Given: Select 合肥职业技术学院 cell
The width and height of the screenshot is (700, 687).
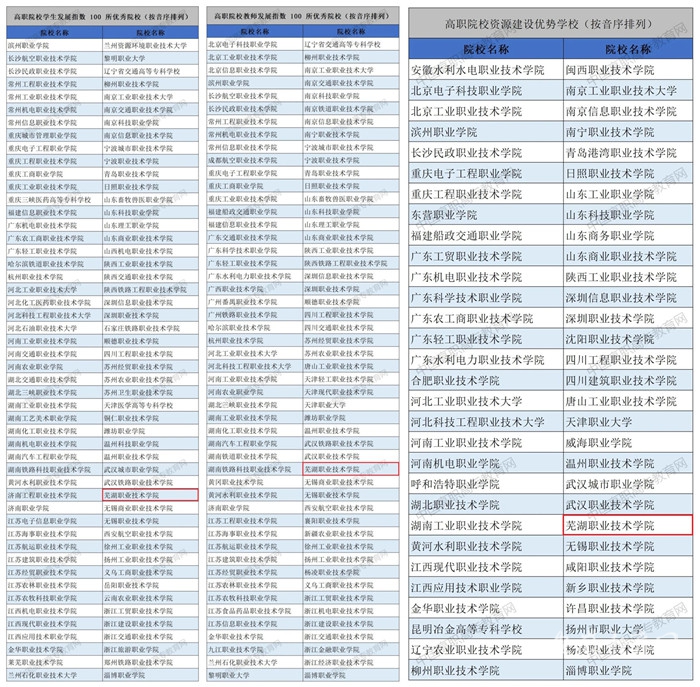Looking at the screenshot, I should point(486,381).
